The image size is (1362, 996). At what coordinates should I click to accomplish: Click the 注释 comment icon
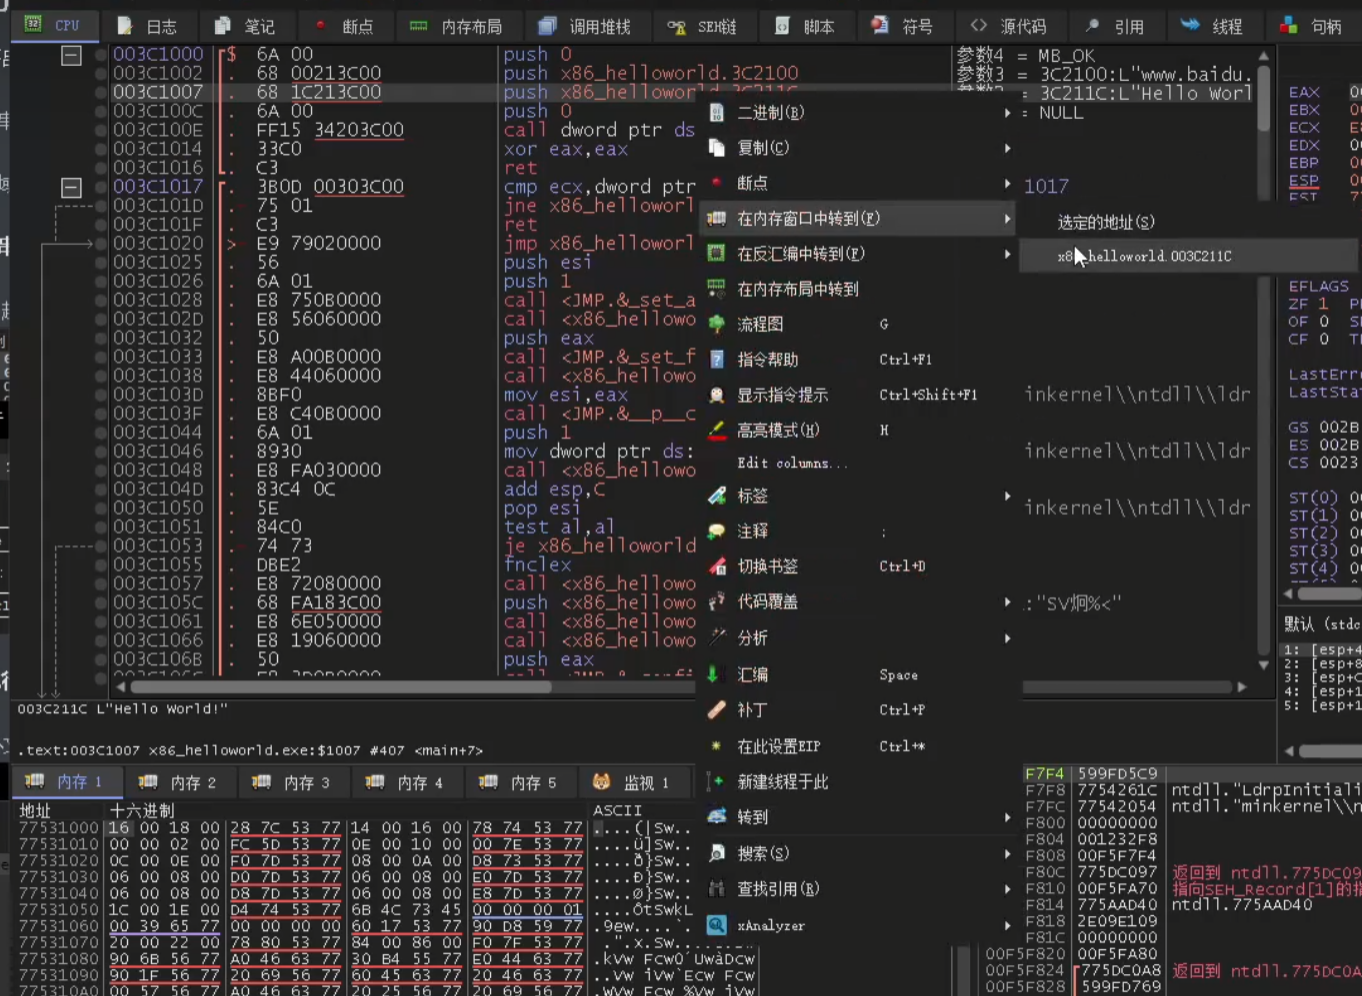point(716,531)
